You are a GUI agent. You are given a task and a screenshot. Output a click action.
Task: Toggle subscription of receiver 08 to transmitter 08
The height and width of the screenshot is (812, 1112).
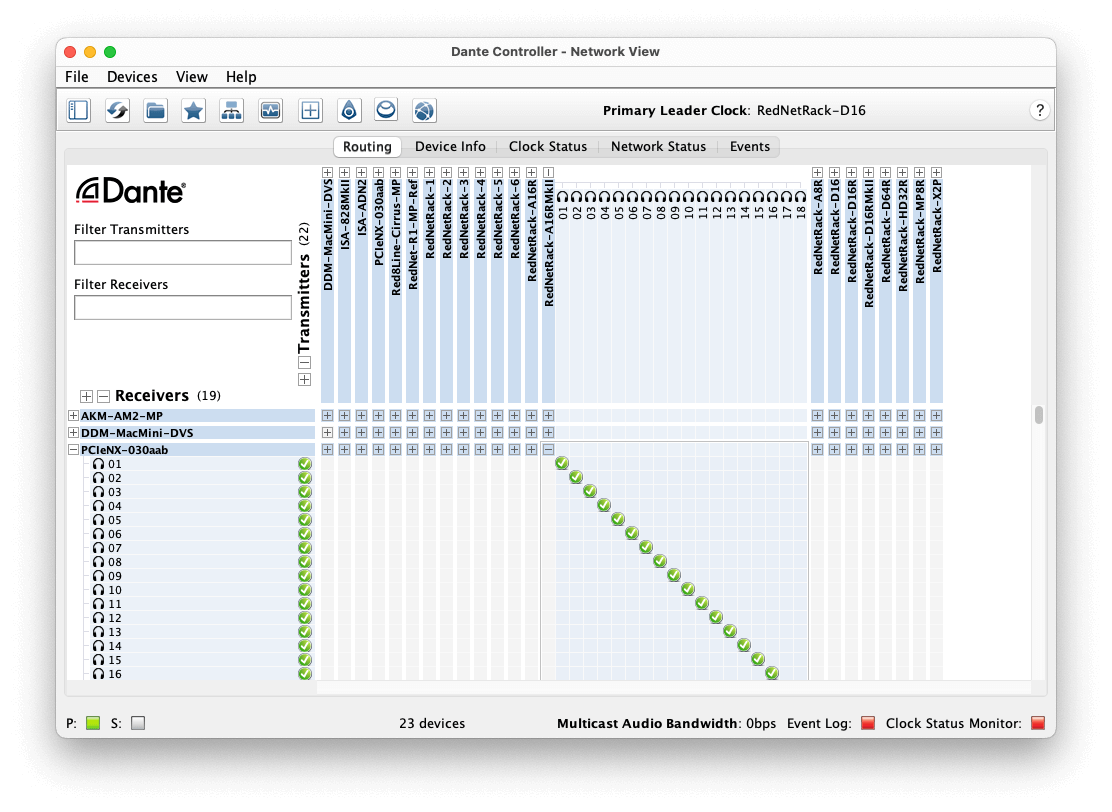click(660, 561)
